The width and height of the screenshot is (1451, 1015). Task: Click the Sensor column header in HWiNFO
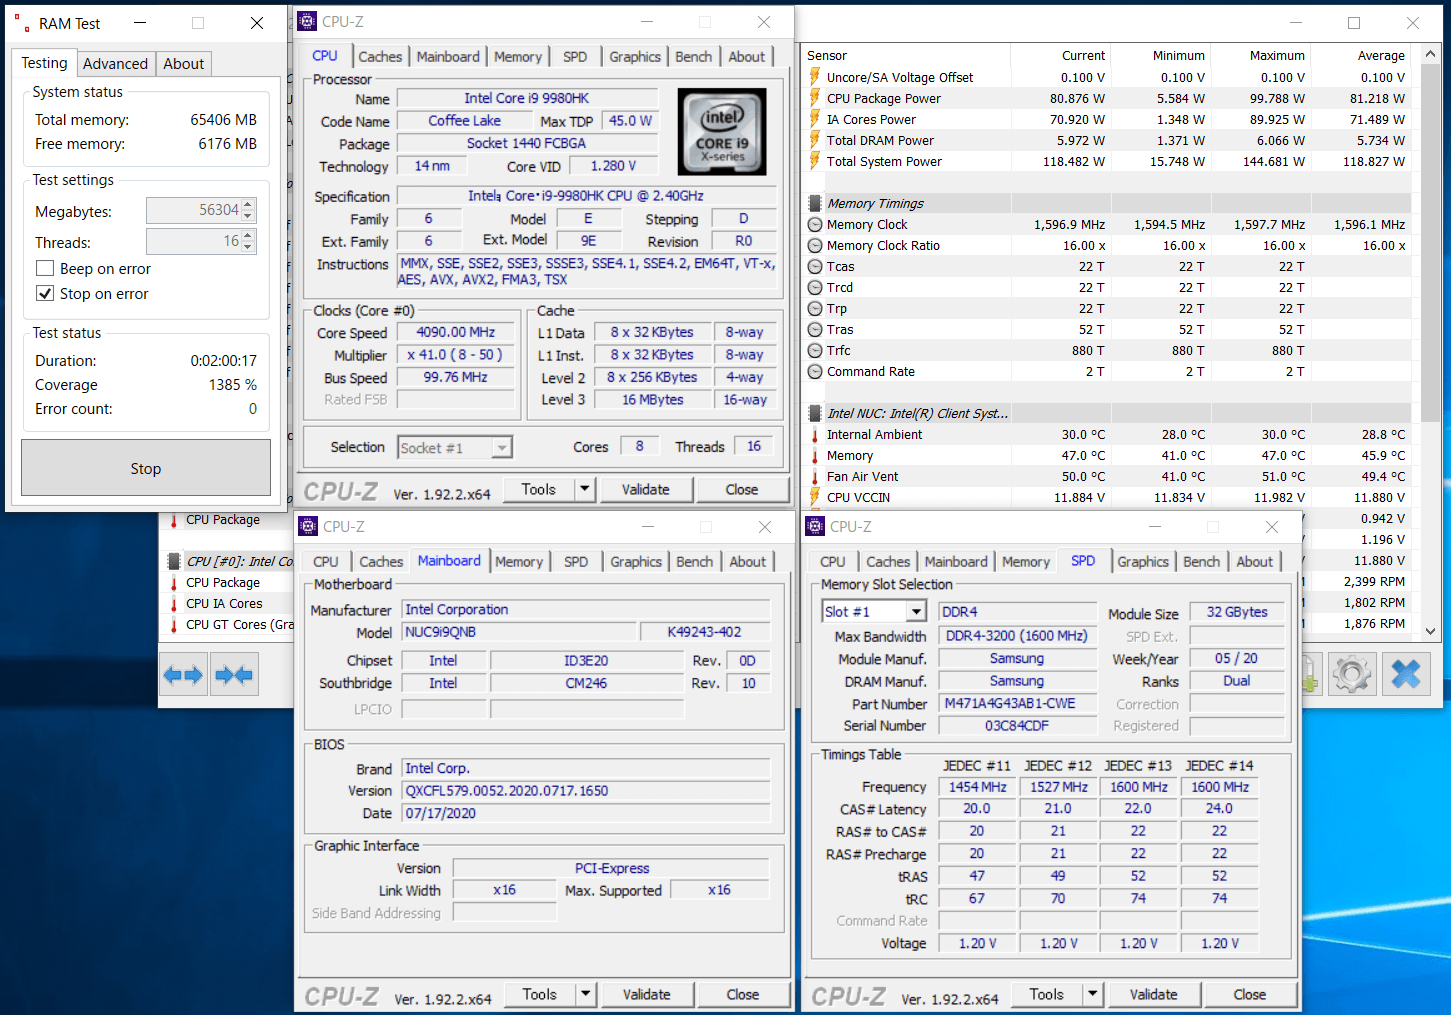tap(906, 56)
